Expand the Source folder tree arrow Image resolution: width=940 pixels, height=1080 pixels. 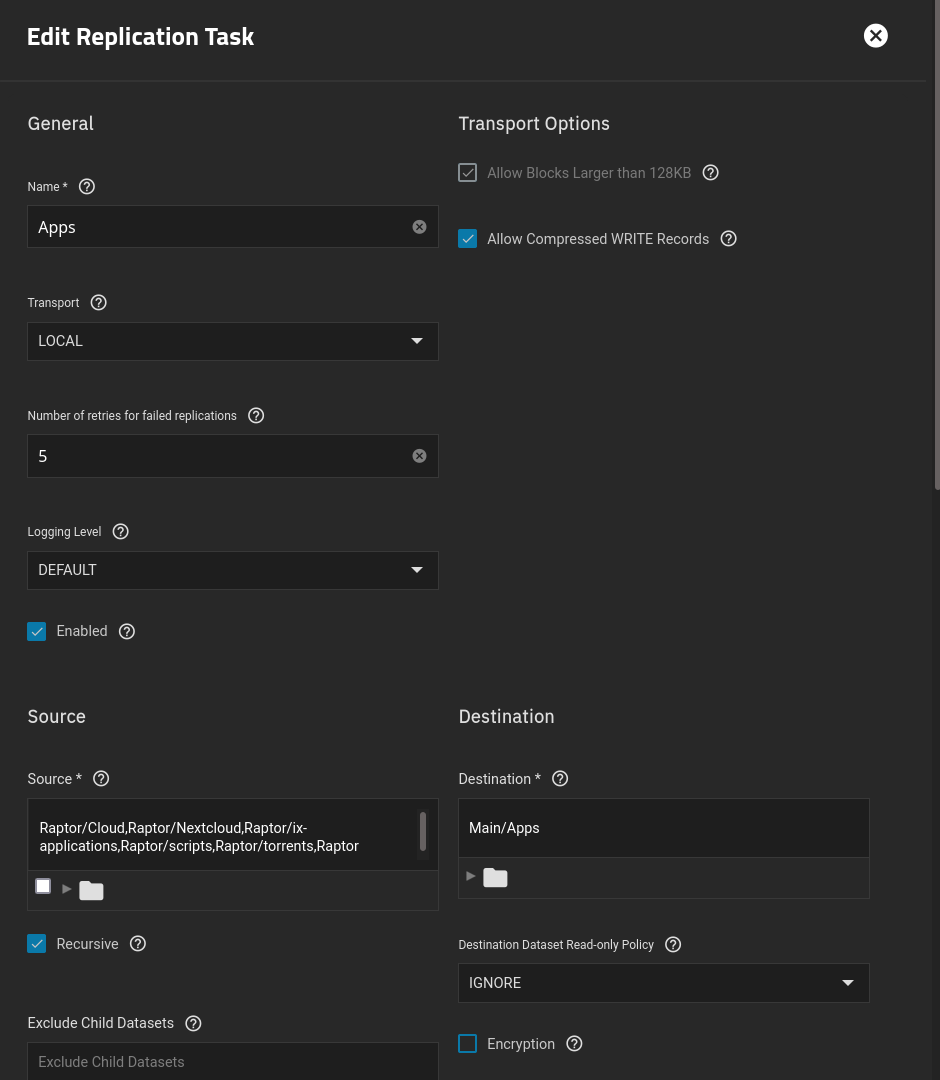tap(67, 889)
